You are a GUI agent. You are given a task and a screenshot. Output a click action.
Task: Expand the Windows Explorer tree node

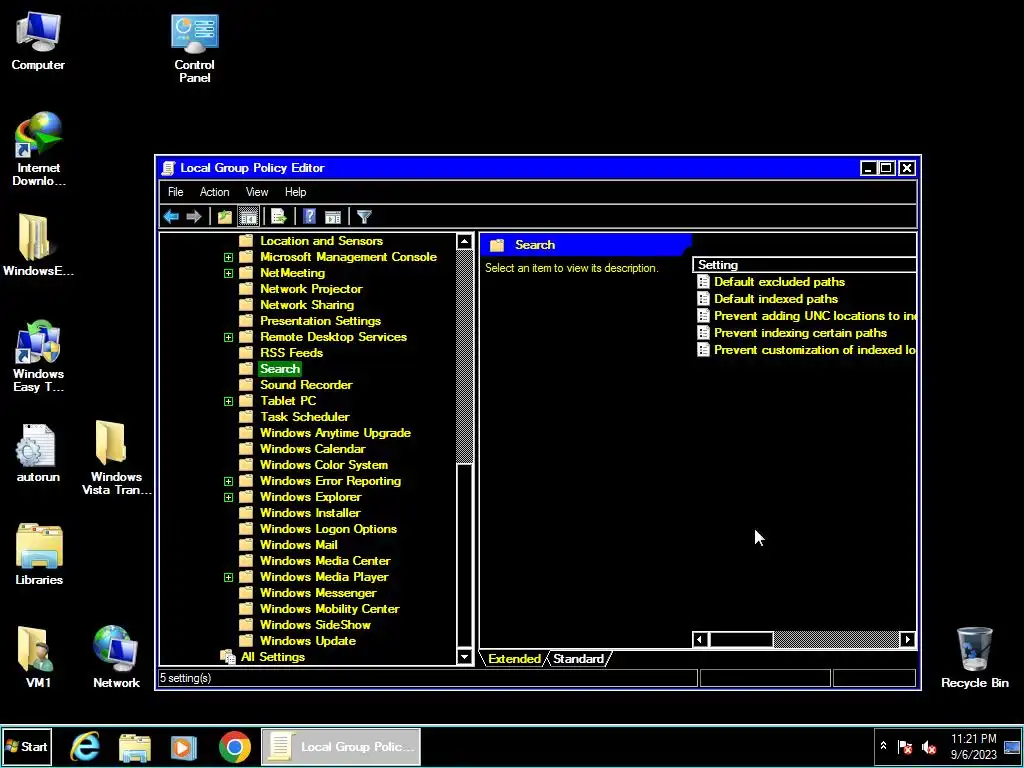[228, 497]
